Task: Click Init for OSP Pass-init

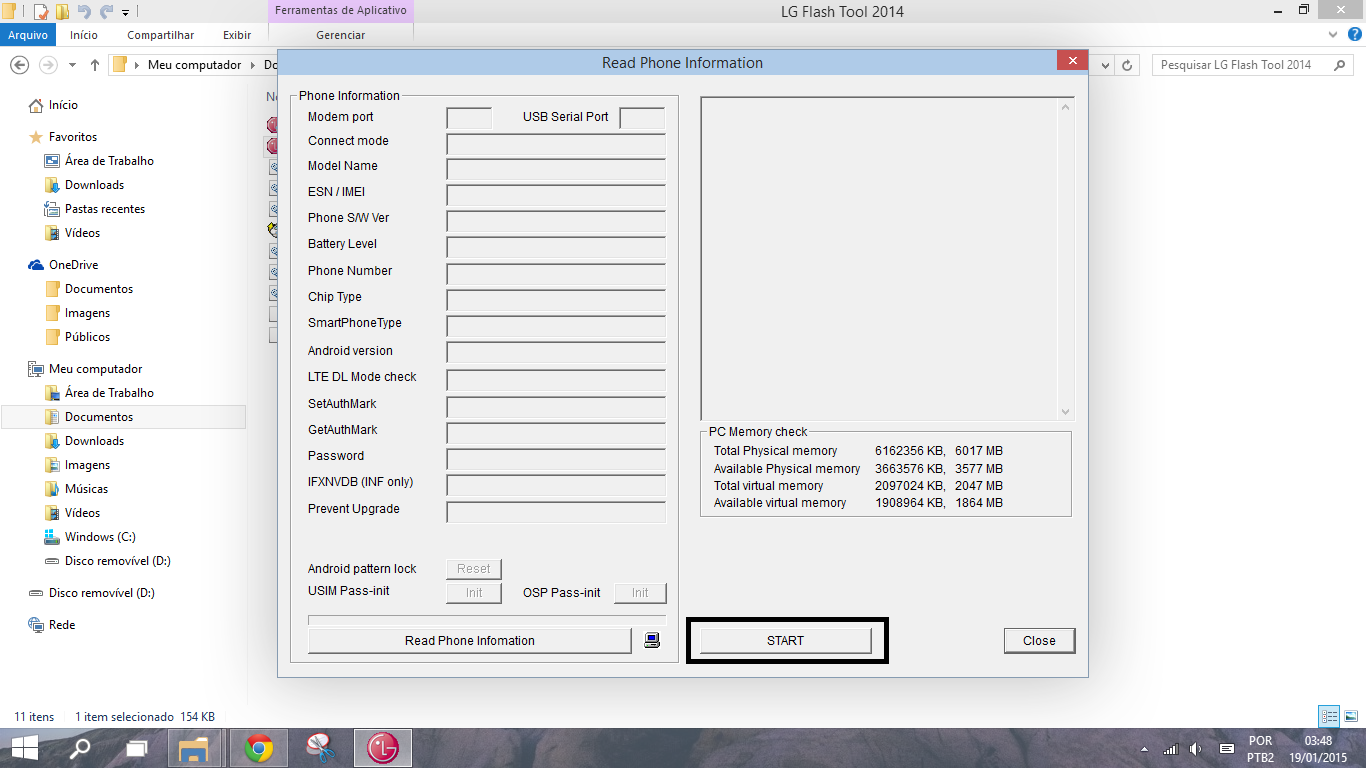Action: tap(640, 592)
